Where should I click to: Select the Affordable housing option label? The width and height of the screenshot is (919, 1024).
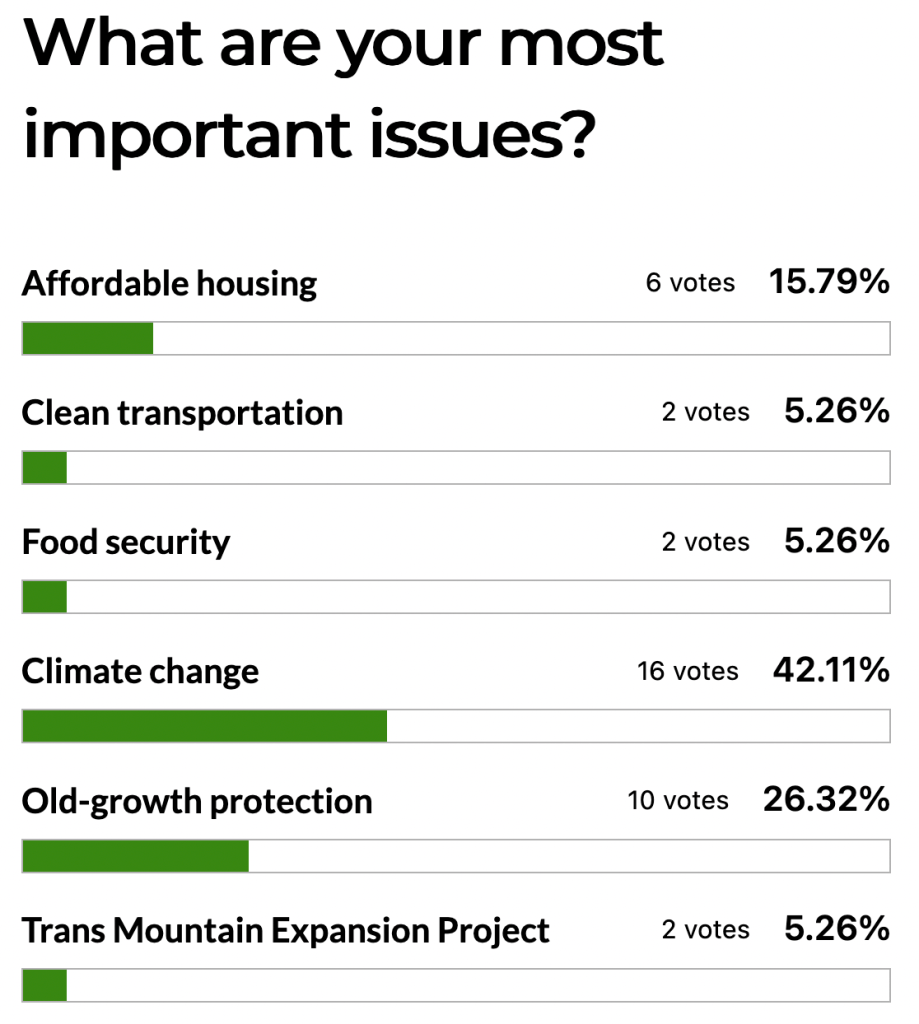(x=169, y=284)
